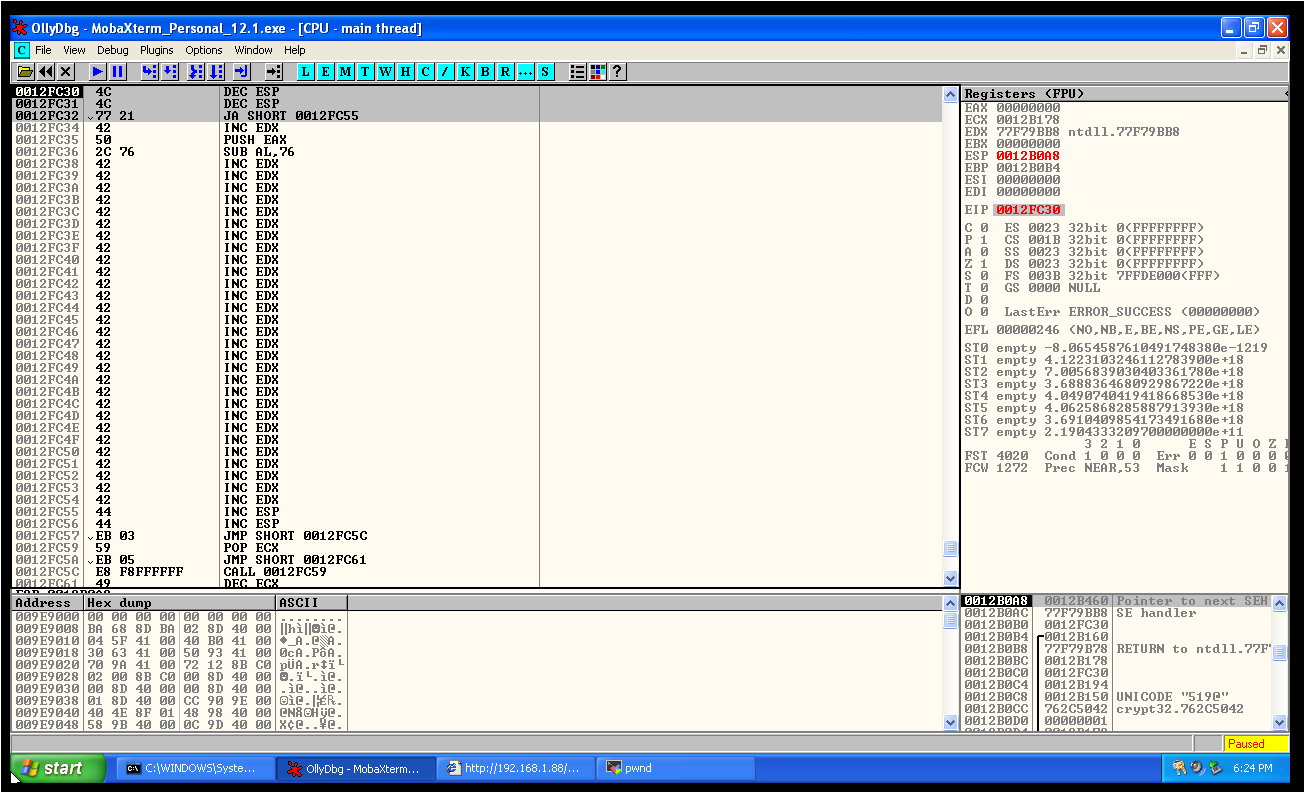Open the Debug menu

tap(112, 50)
